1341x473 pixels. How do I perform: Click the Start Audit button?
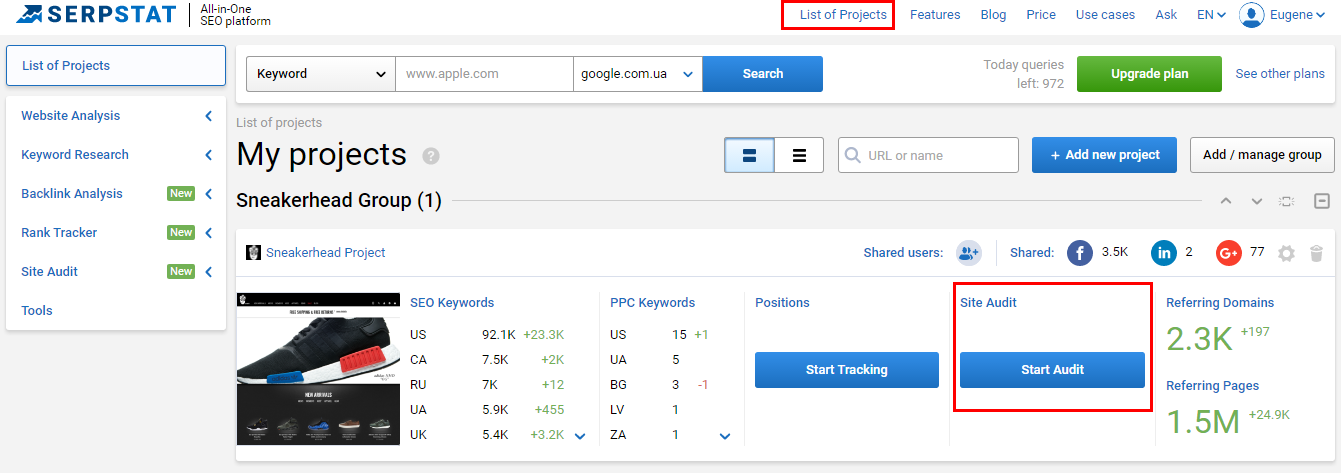(1052, 370)
